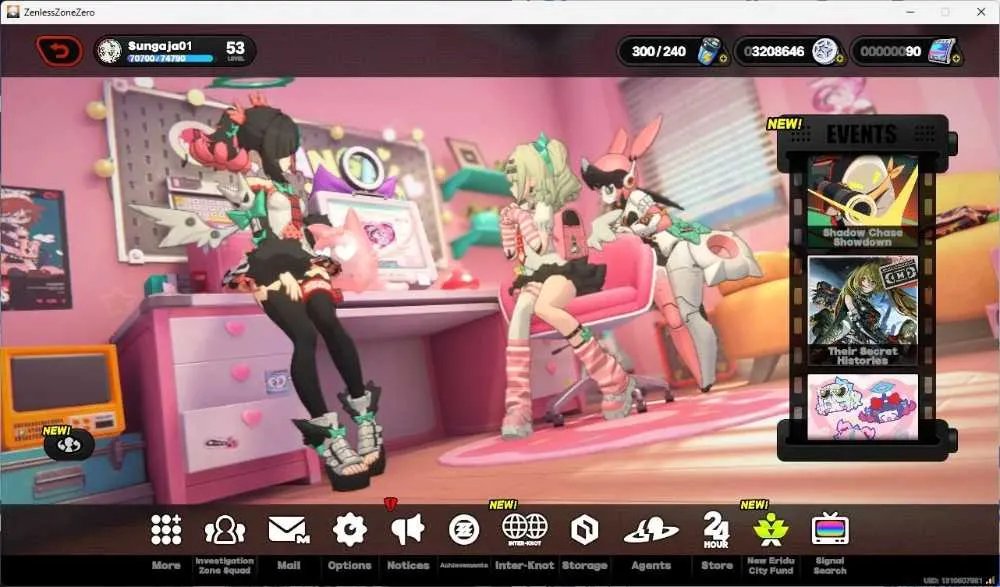Click the player avatar portrait

click(110, 51)
